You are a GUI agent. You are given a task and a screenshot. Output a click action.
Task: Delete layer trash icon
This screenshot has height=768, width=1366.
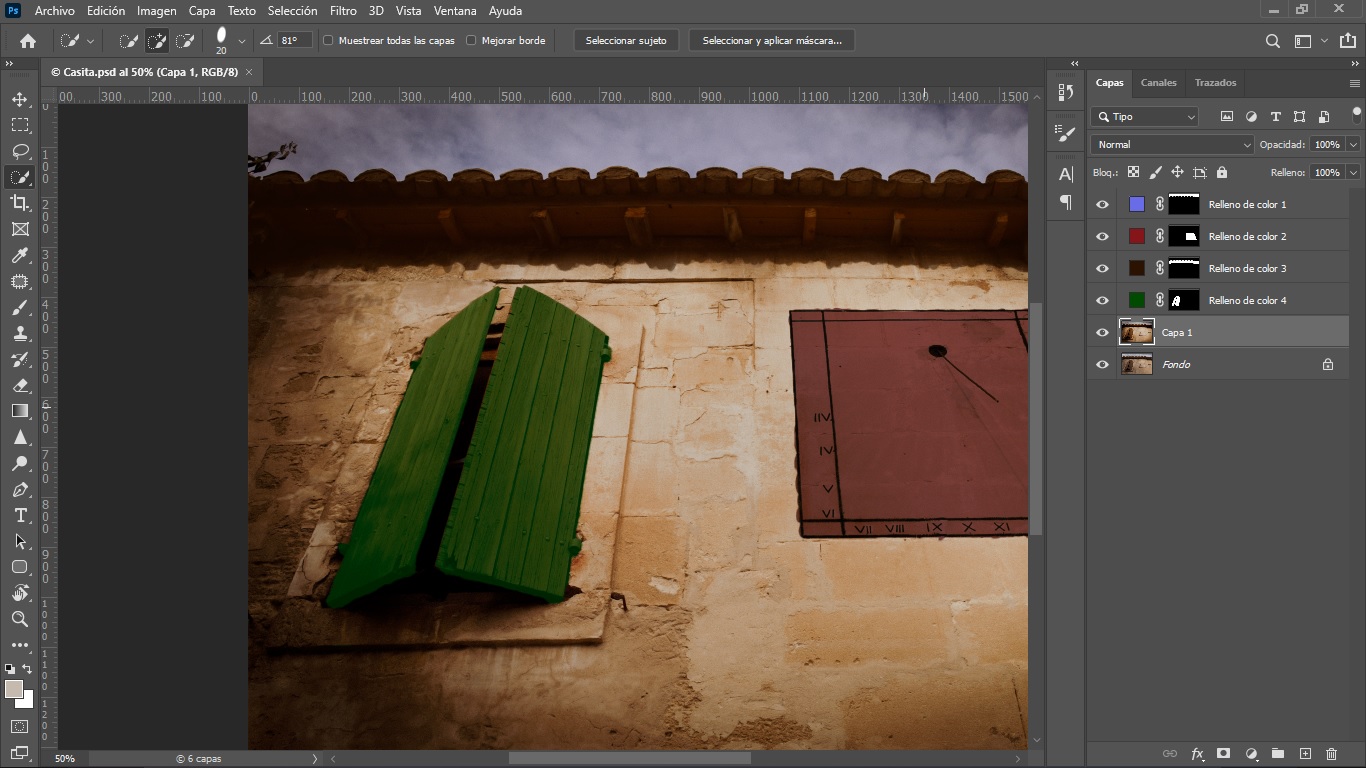(1331, 753)
